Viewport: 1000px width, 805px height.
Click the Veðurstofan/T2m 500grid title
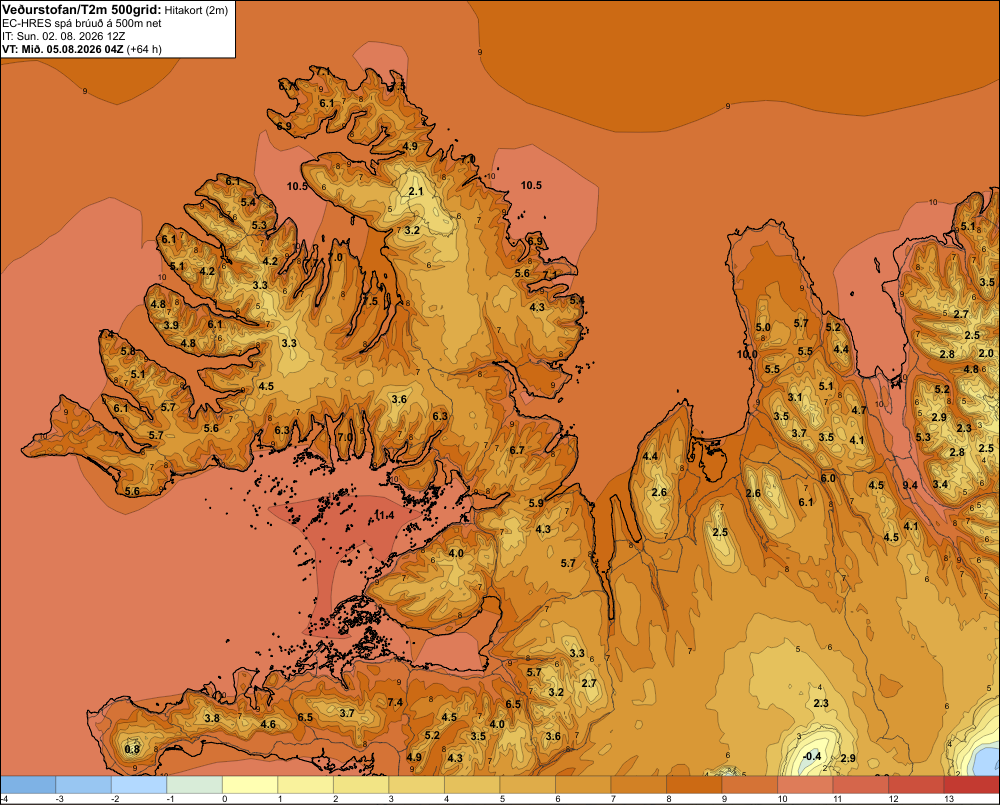click(x=82, y=10)
